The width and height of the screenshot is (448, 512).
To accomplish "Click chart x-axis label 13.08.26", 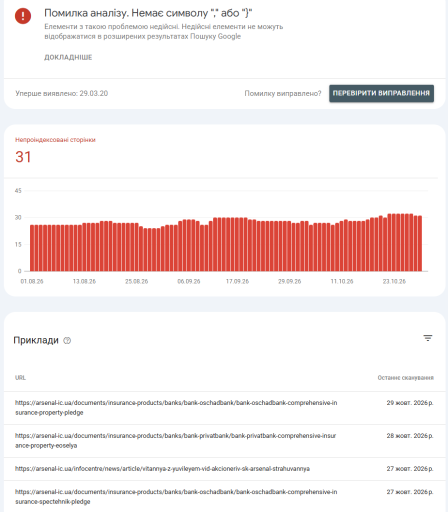I will pyautogui.click(x=84, y=281).
